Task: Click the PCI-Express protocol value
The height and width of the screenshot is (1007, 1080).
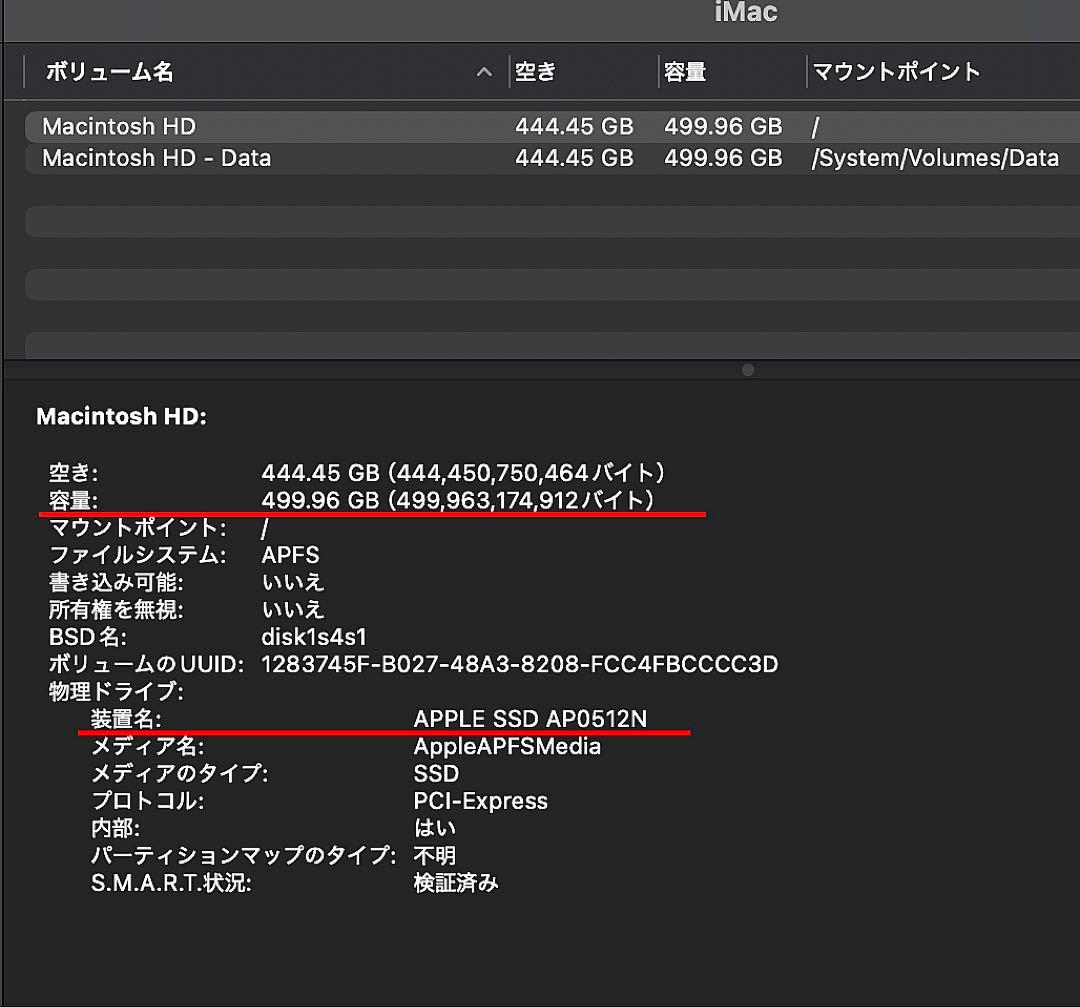Action: 480,801
